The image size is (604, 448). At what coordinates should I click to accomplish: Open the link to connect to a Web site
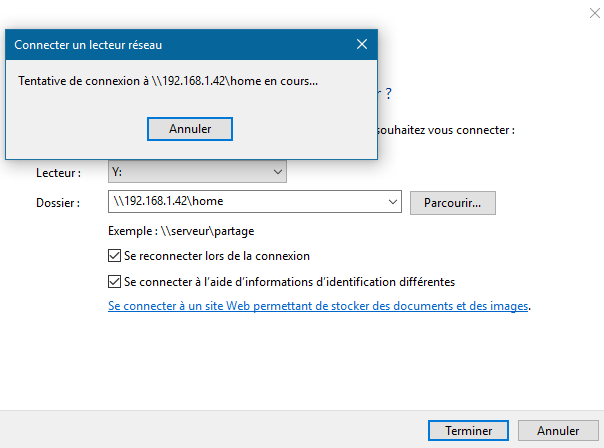(x=318, y=307)
